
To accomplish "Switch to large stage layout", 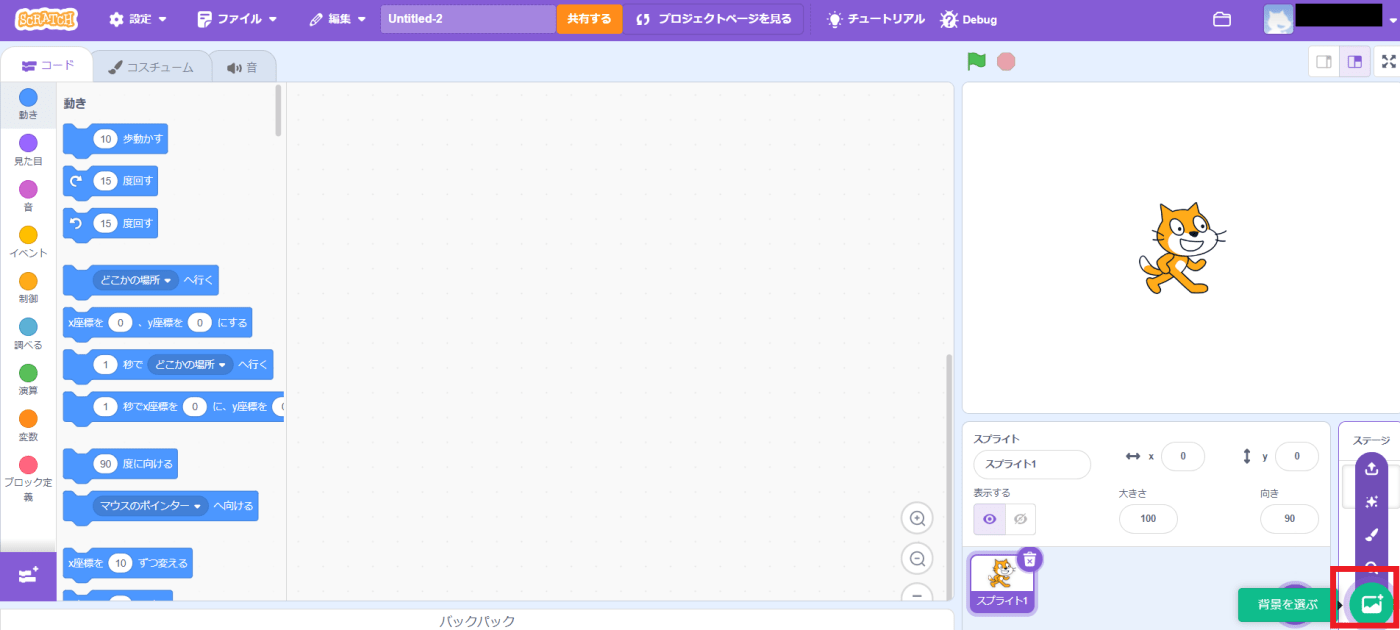I will (1354, 62).
